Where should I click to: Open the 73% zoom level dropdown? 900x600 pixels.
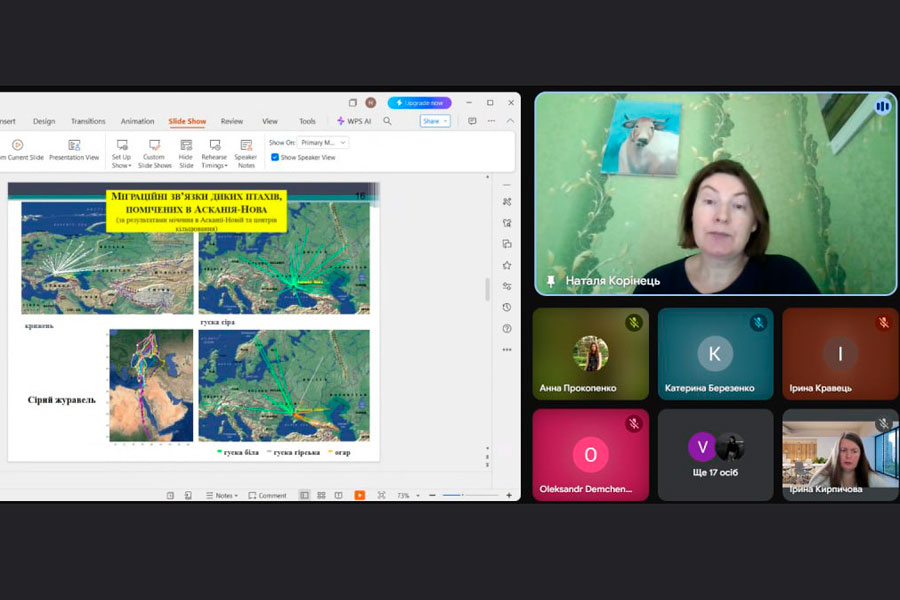408,495
